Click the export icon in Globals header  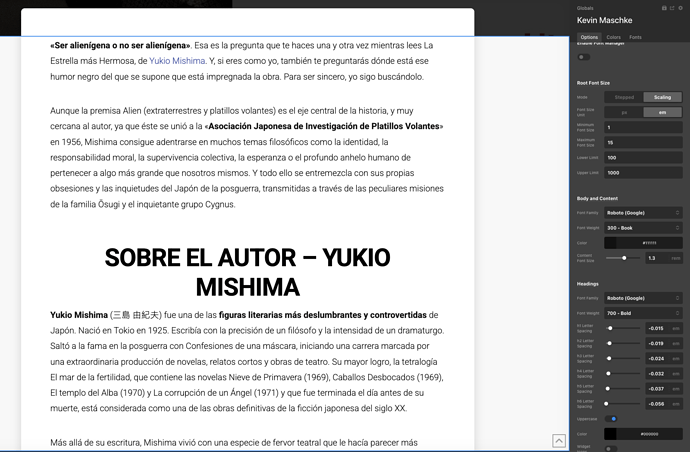pyautogui.click(x=673, y=7)
